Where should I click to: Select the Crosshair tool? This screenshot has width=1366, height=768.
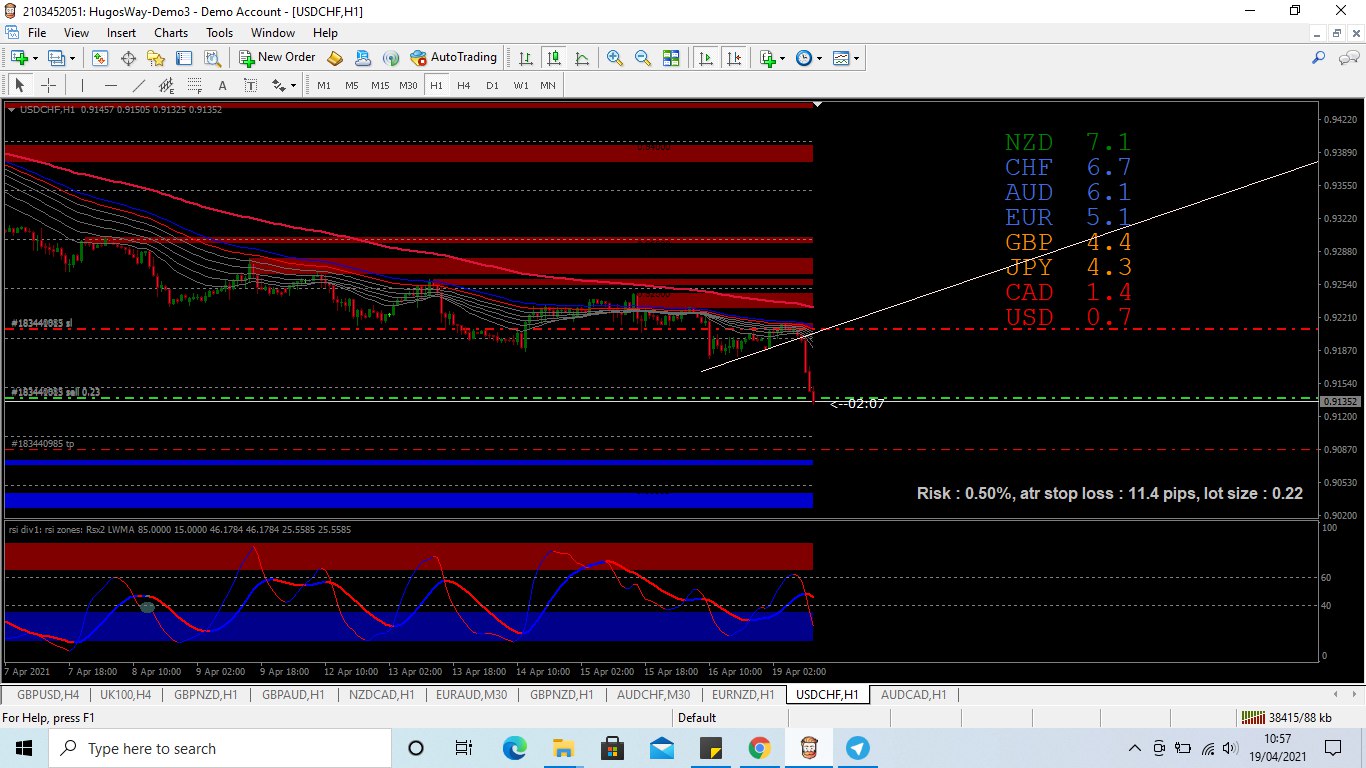coord(47,85)
